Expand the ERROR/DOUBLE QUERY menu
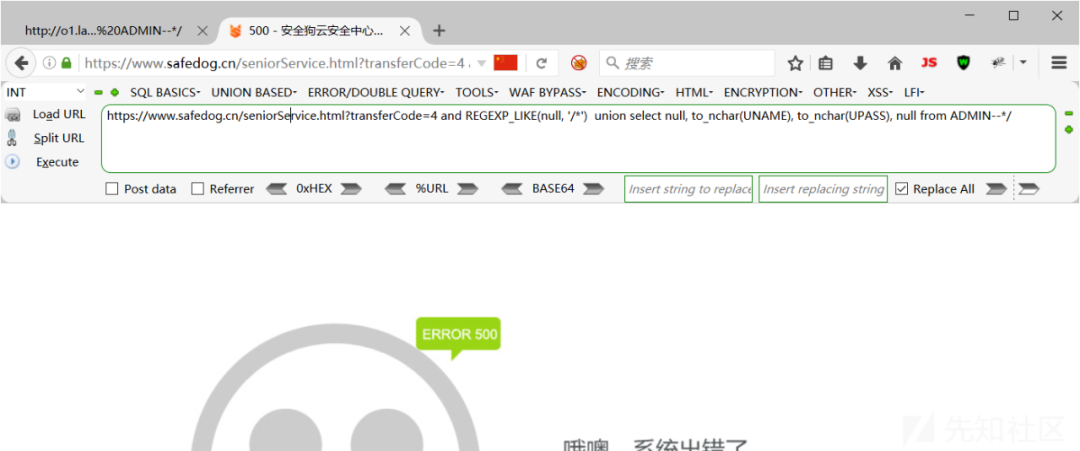The image size is (1080, 451). point(376,92)
